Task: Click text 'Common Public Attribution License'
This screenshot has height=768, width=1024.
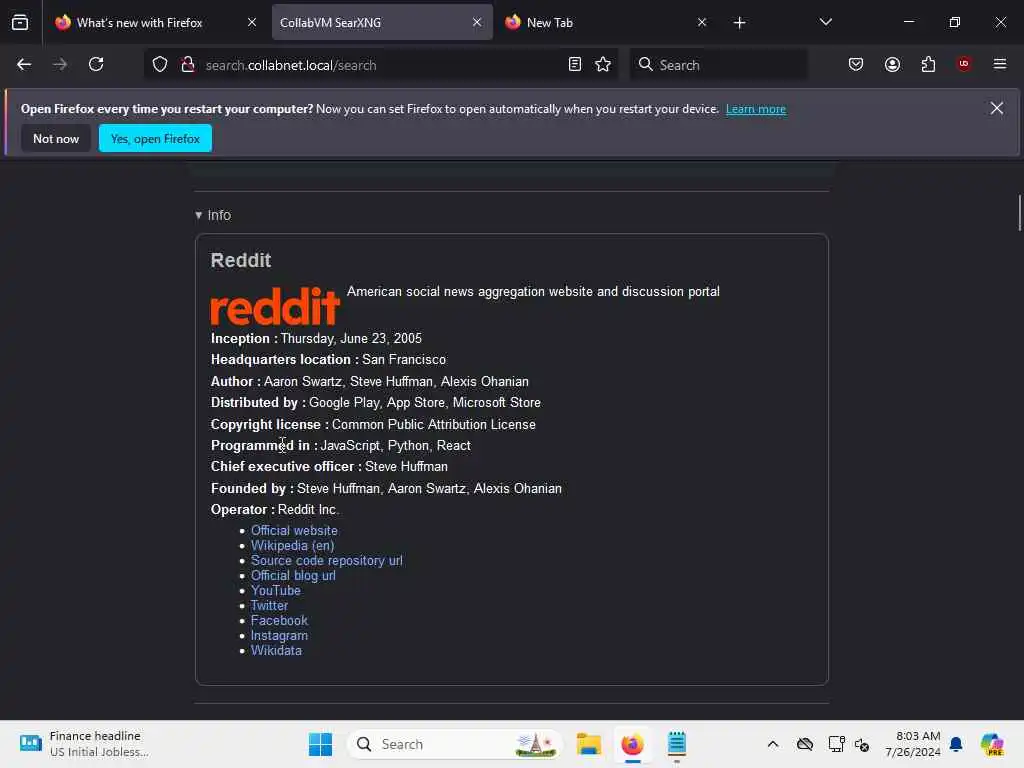Action: (x=434, y=424)
